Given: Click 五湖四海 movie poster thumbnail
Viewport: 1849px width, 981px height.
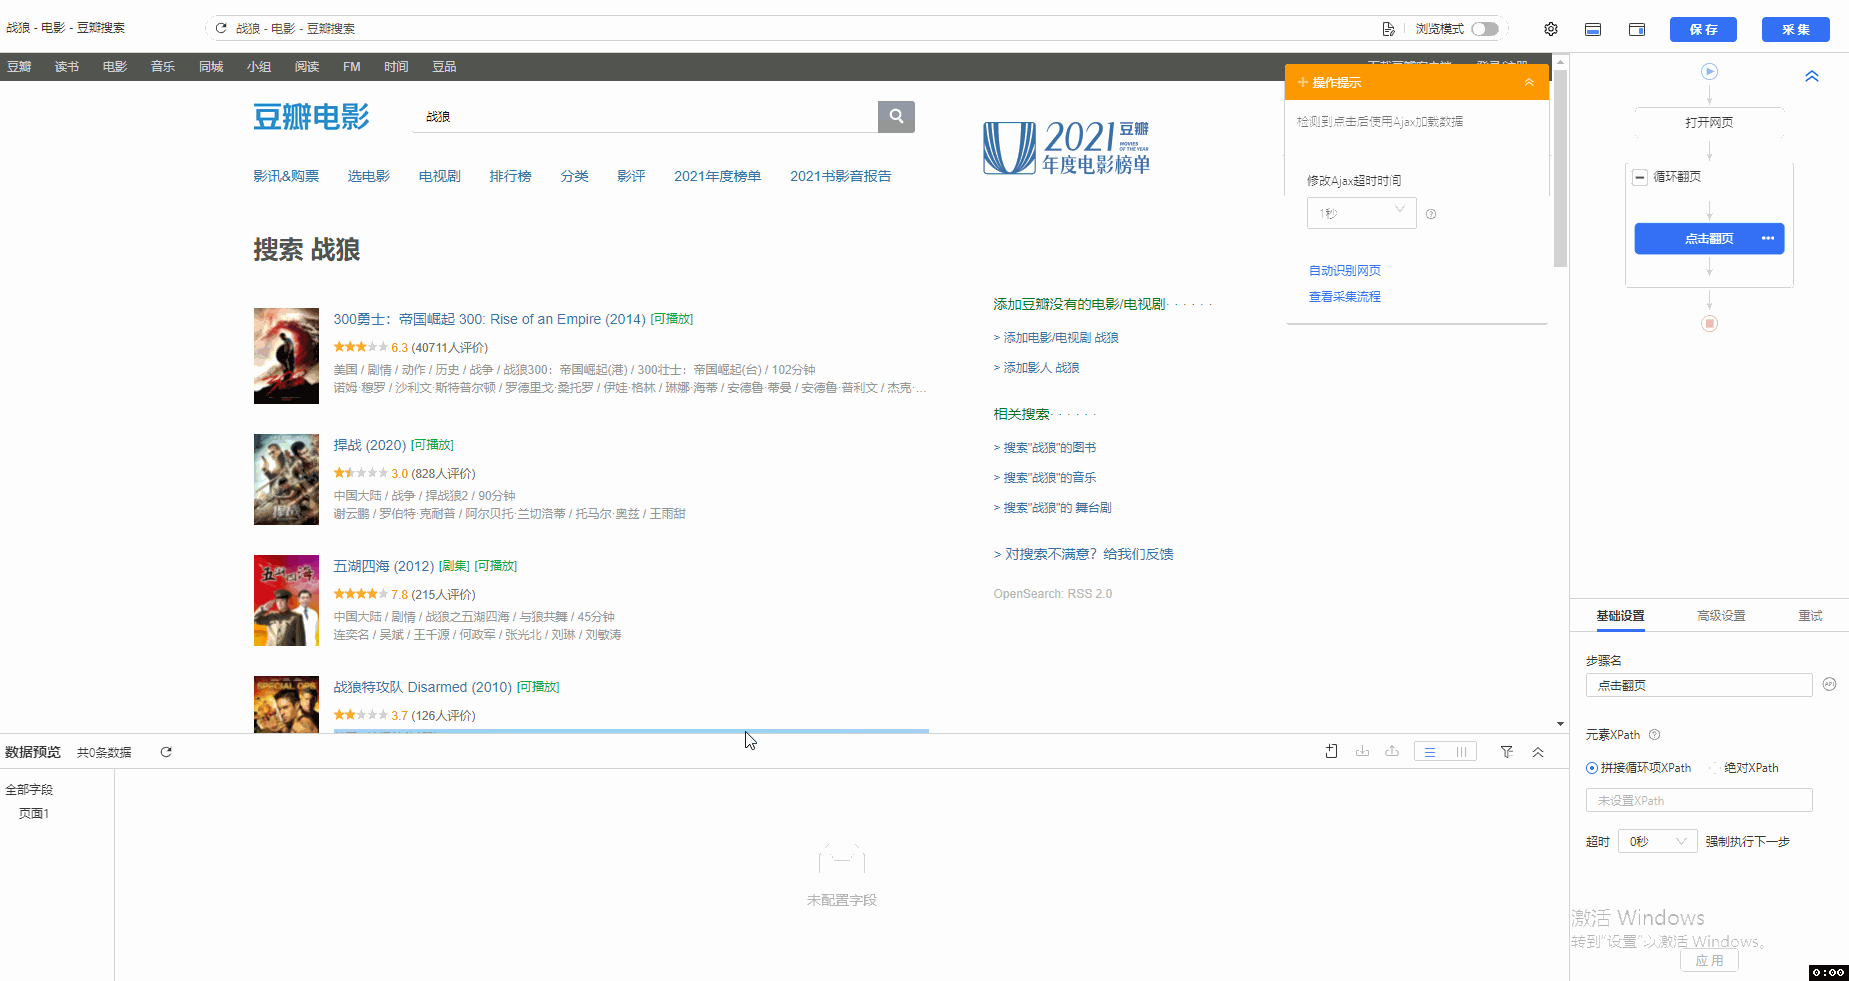Looking at the screenshot, I should (286, 600).
